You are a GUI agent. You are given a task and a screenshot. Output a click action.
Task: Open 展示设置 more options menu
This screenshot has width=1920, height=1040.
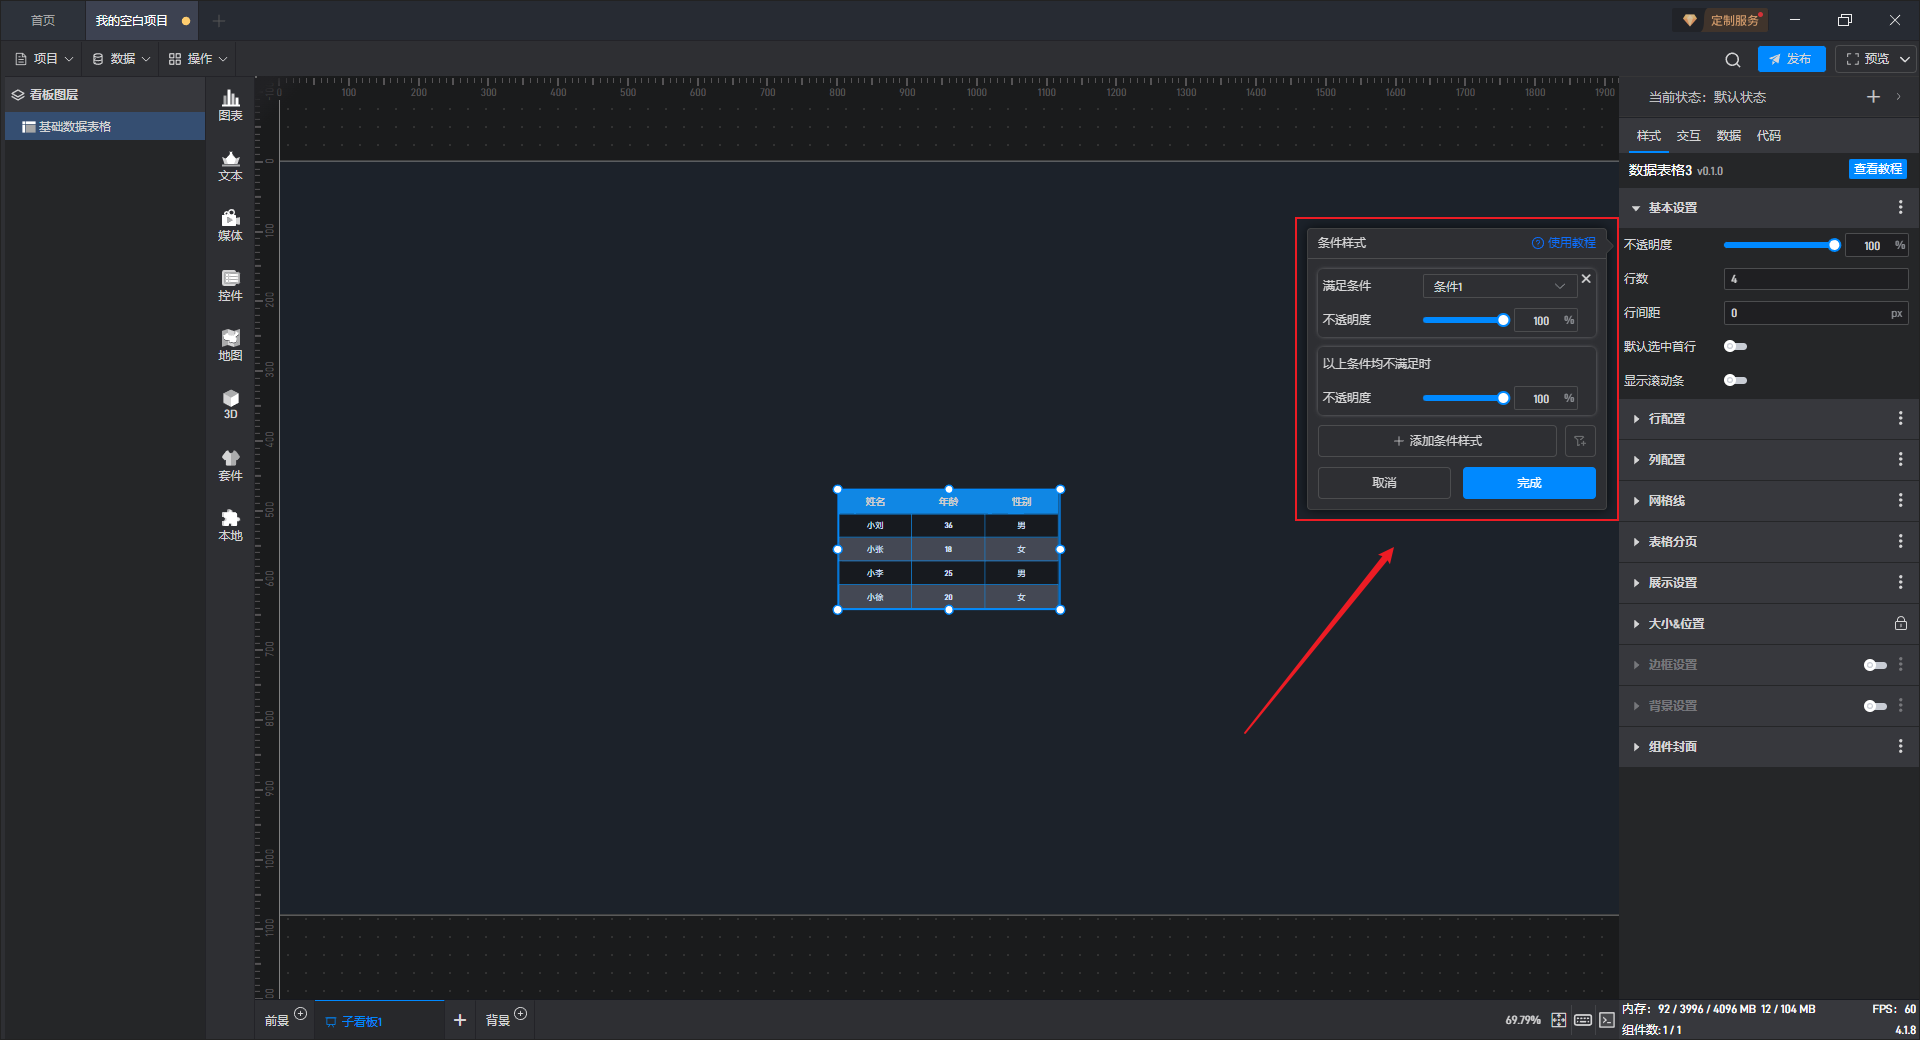[x=1900, y=582]
